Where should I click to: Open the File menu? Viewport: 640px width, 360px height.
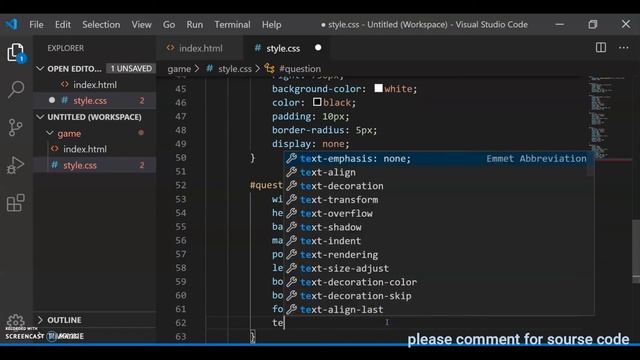[x=36, y=24]
